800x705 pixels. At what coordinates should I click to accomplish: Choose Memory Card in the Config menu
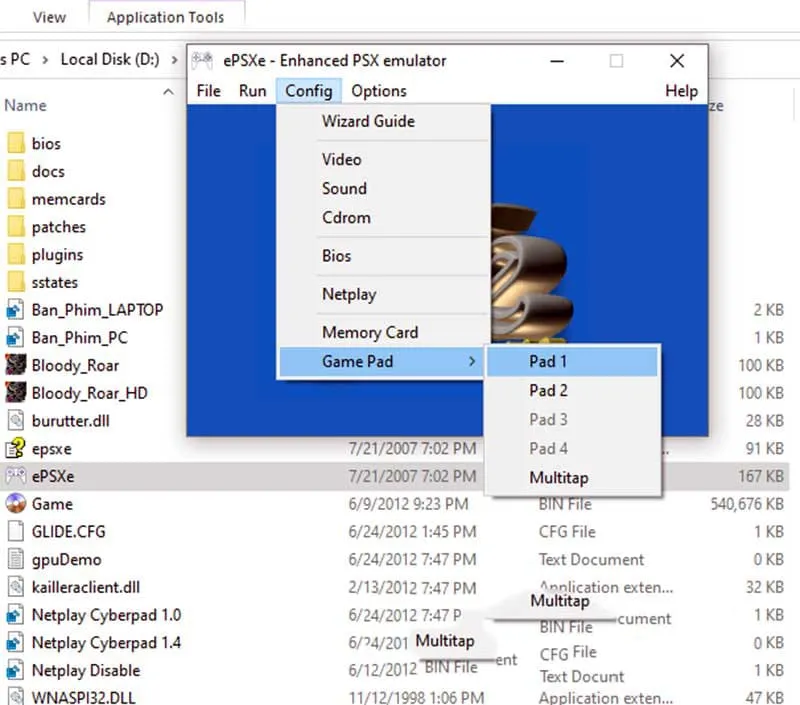(x=384, y=333)
